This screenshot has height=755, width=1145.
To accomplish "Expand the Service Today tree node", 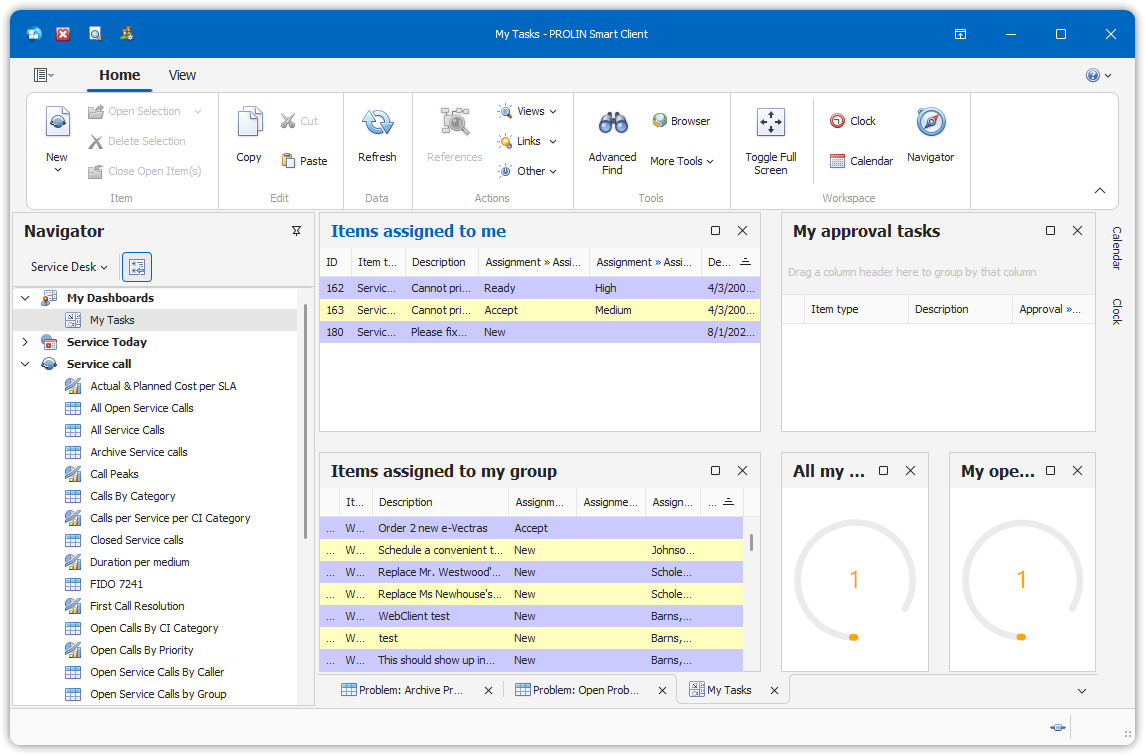I will (25, 342).
